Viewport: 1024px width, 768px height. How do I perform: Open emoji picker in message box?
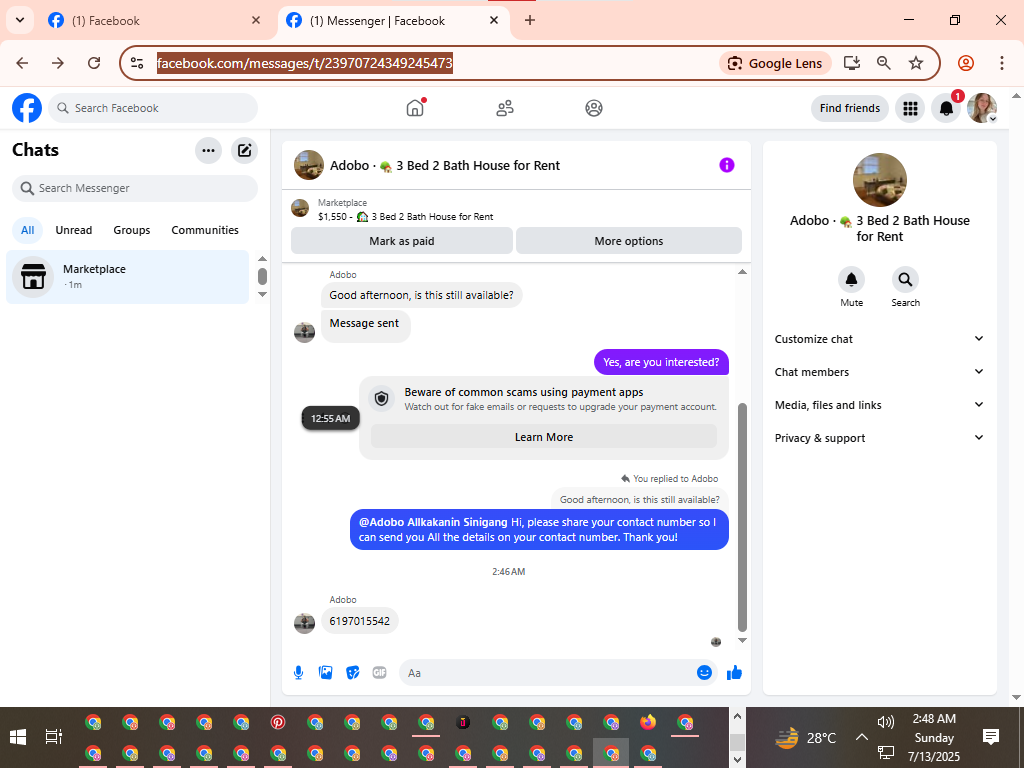704,673
